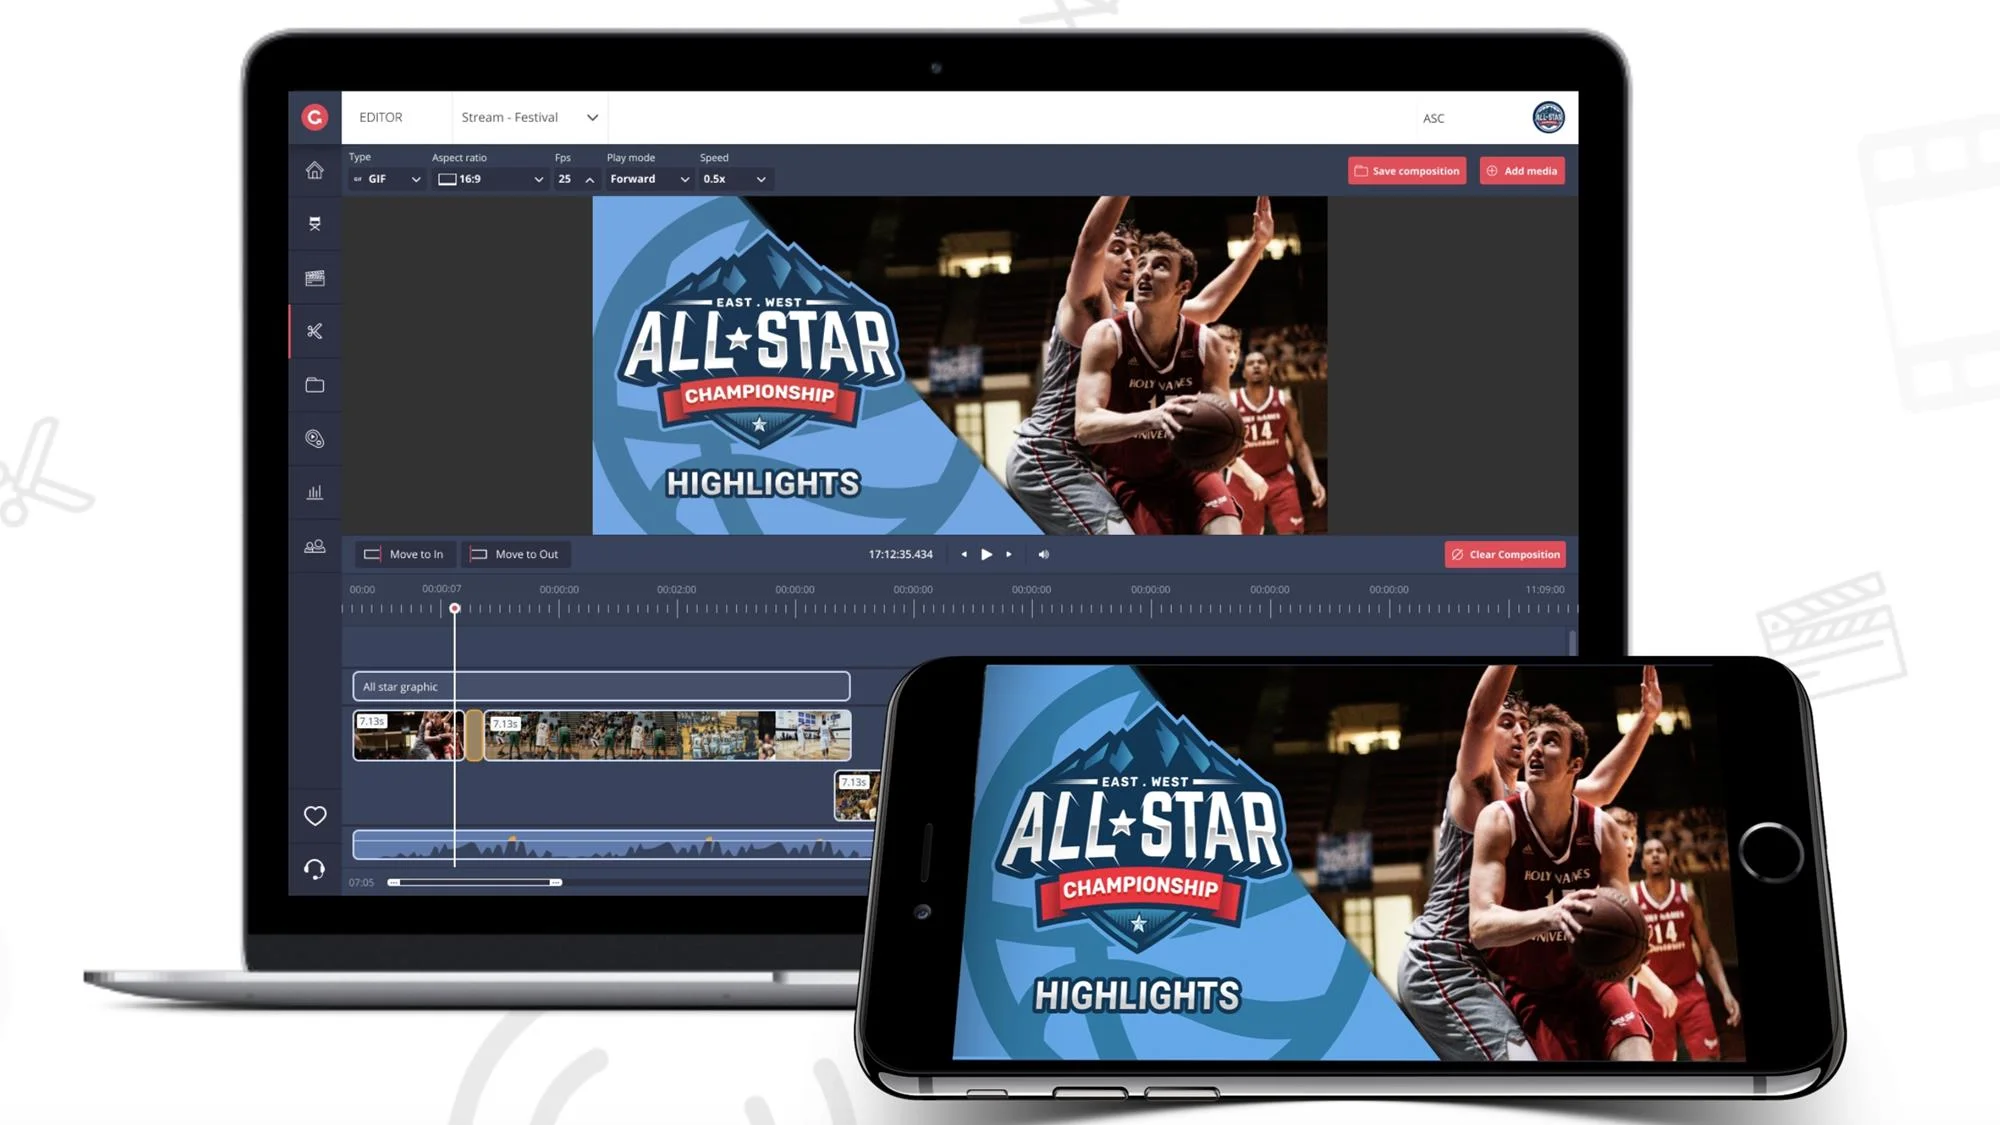Click 11:09:00 on the timeline ruler
The width and height of the screenshot is (2000, 1125).
point(1544,589)
